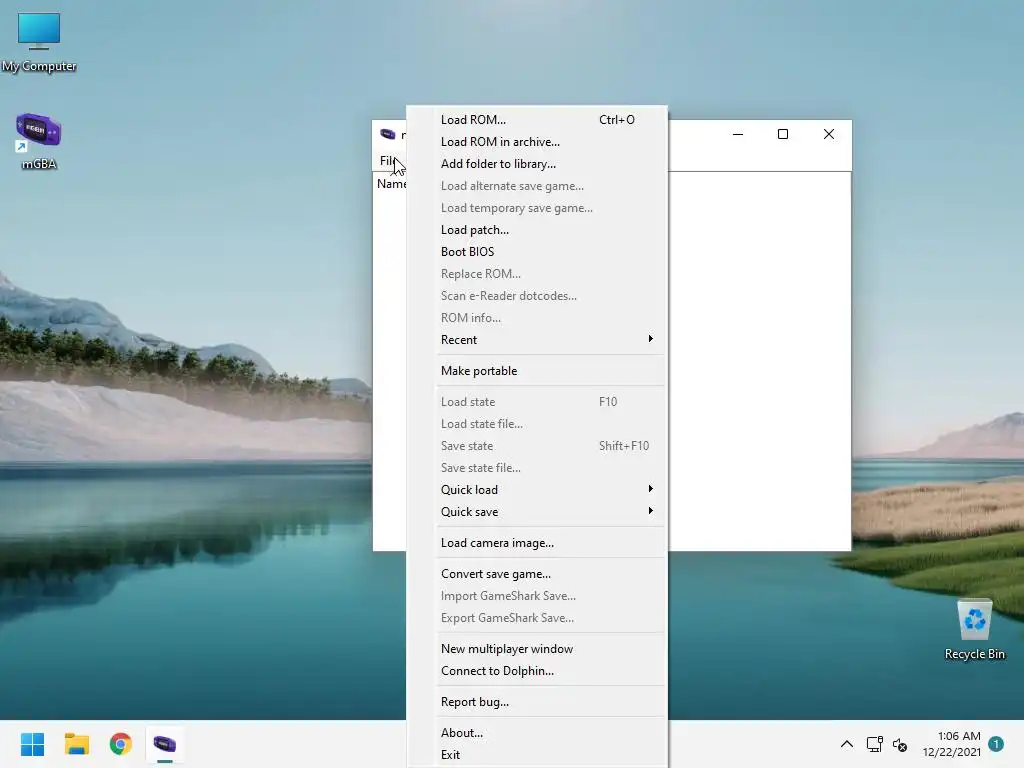The width and height of the screenshot is (1024, 768).
Task: Show hidden system tray icons
Action: point(846,744)
